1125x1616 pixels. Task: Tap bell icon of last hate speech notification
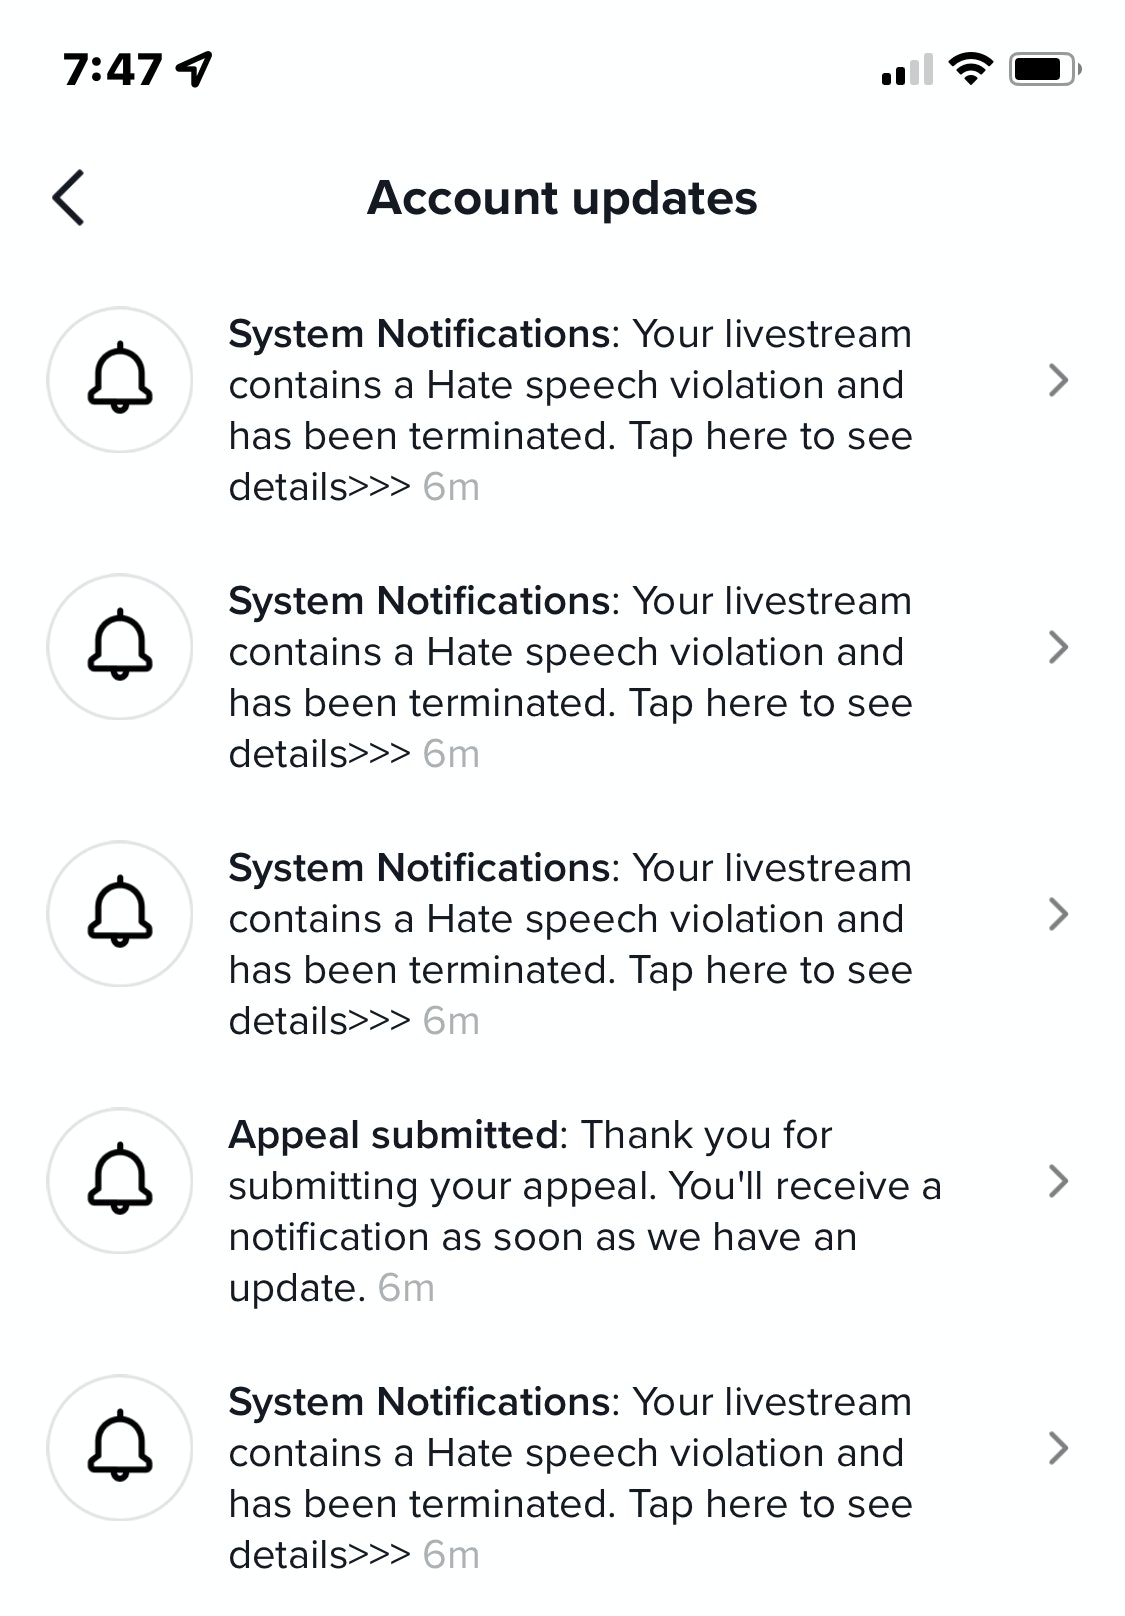coord(120,1448)
